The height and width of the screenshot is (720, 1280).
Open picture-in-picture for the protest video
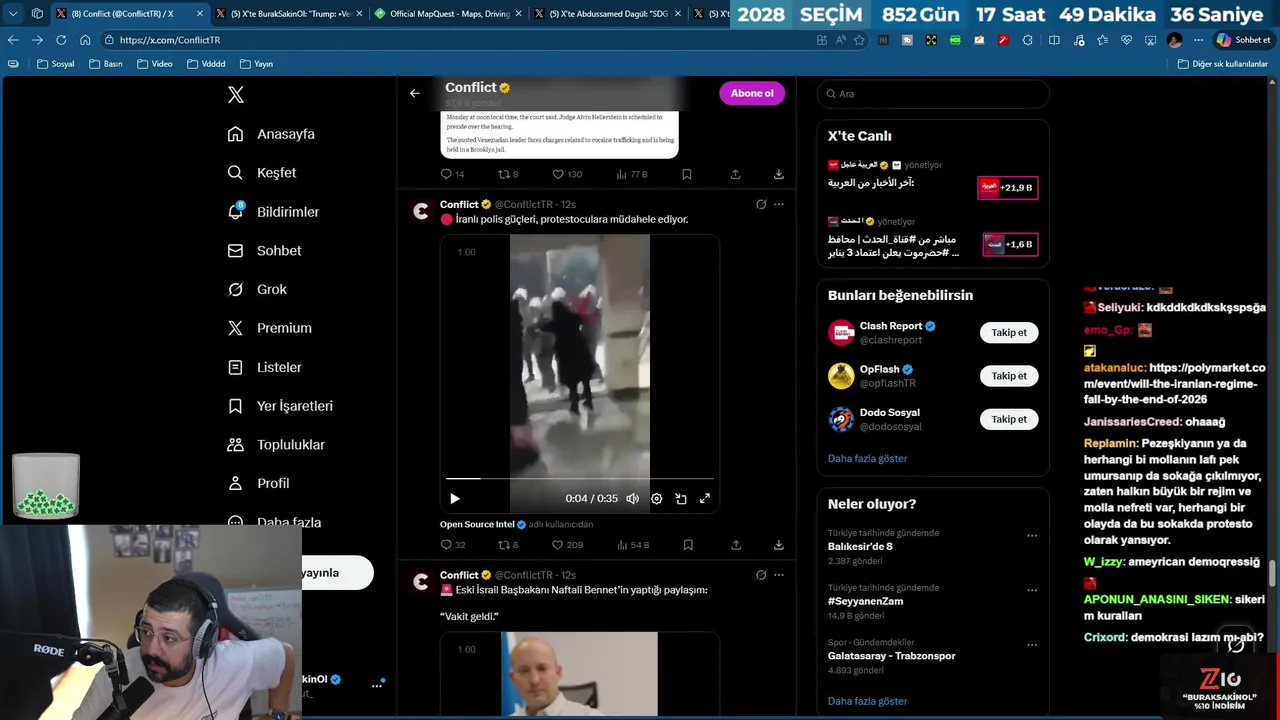[x=681, y=498]
